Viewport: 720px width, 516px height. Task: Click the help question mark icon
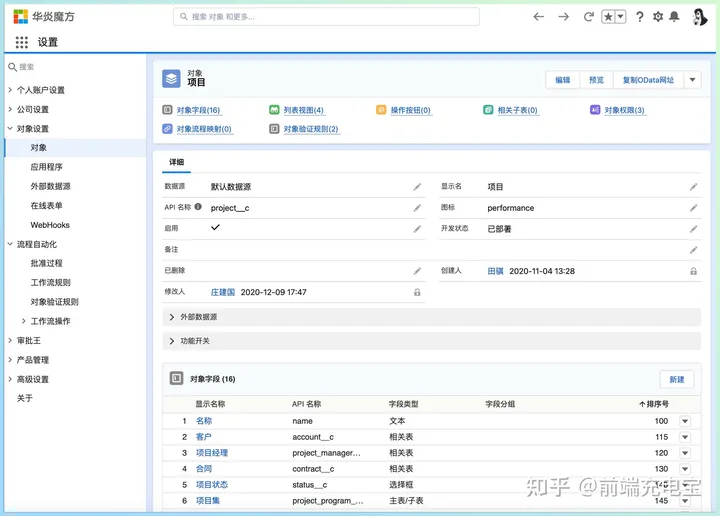[x=640, y=17]
